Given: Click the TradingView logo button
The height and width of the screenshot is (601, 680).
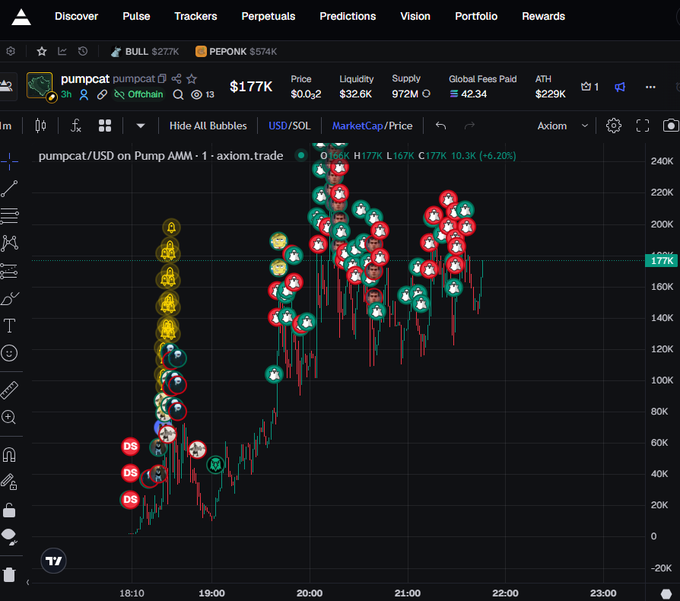Looking at the screenshot, I should (54, 561).
